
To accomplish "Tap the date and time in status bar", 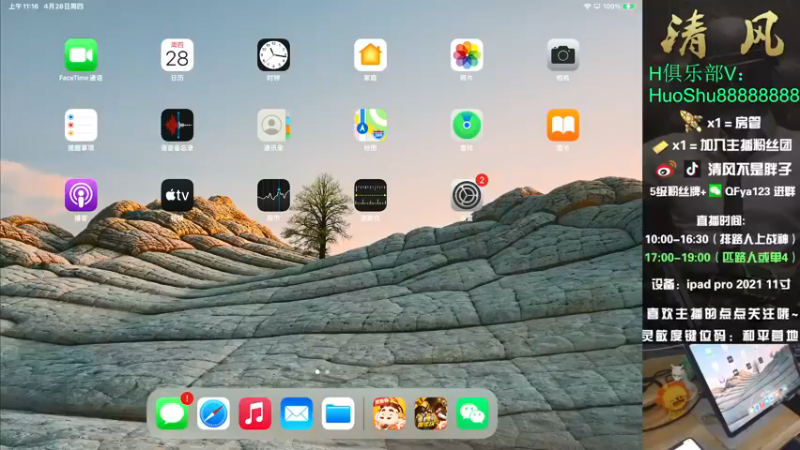I will [x=45, y=7].
